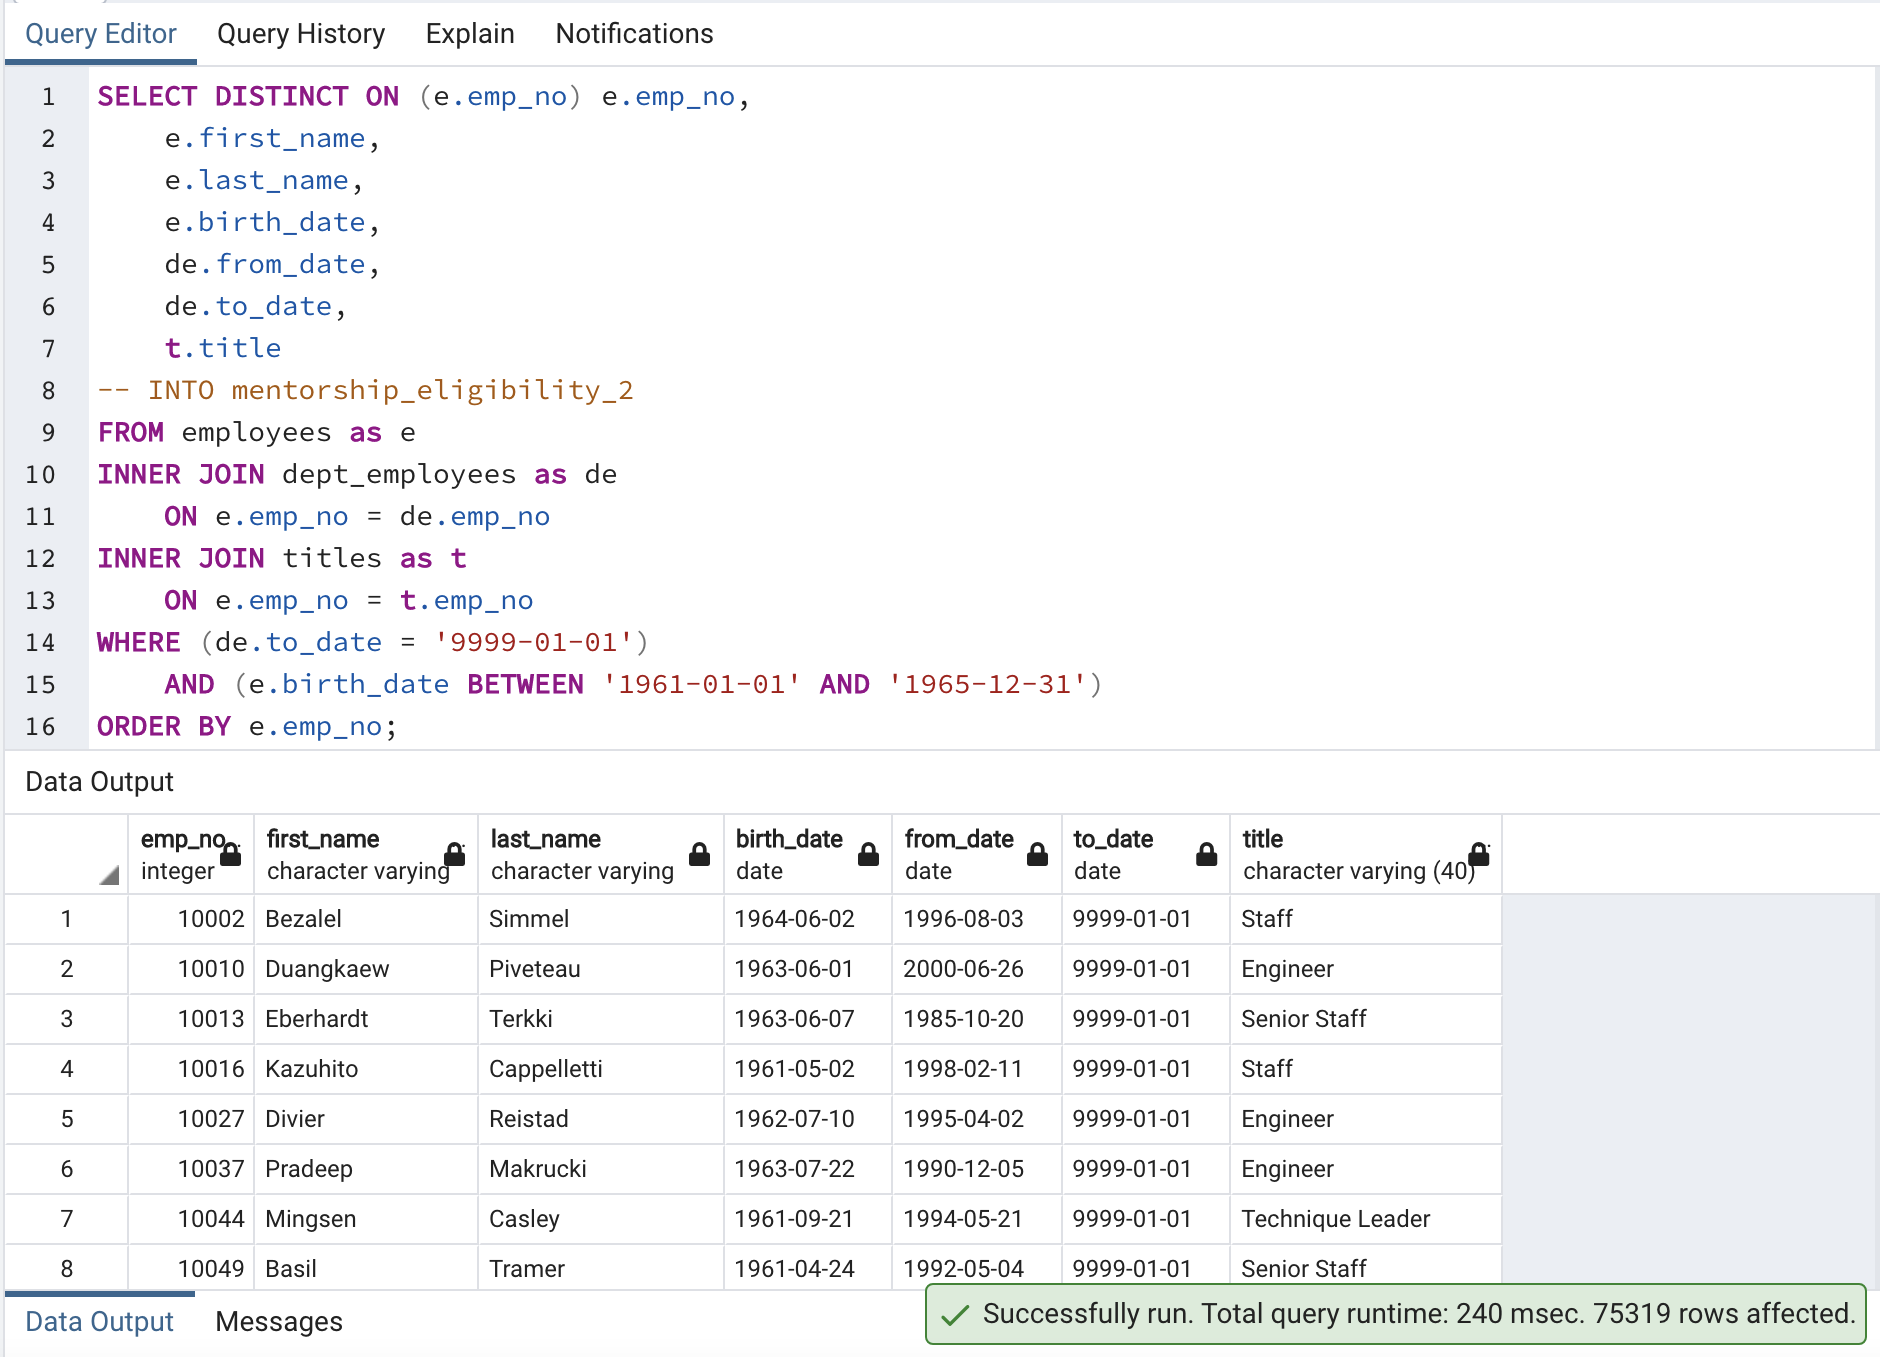The height and width of the screenshot is (1357, 1880).
Task: View the Notifications tab
Action: [634, 33]
